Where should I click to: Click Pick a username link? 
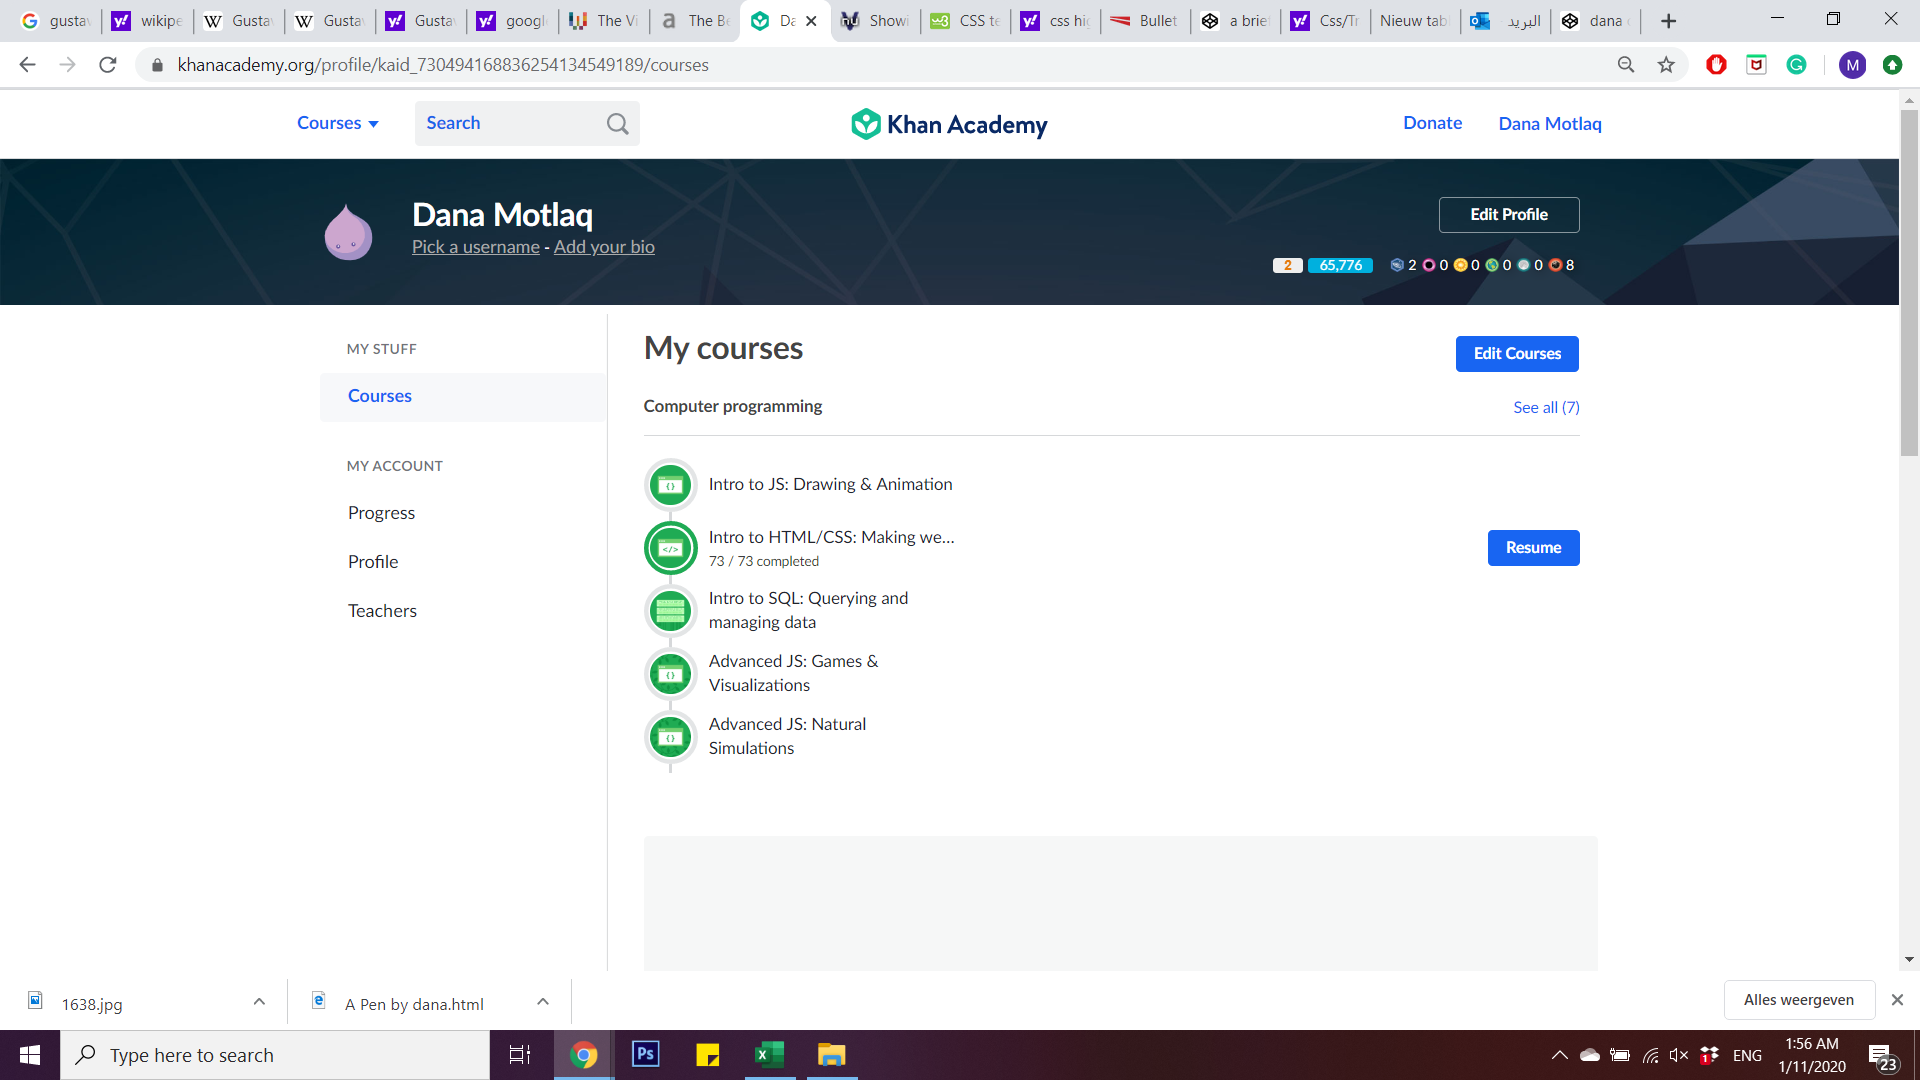[476, 247]
